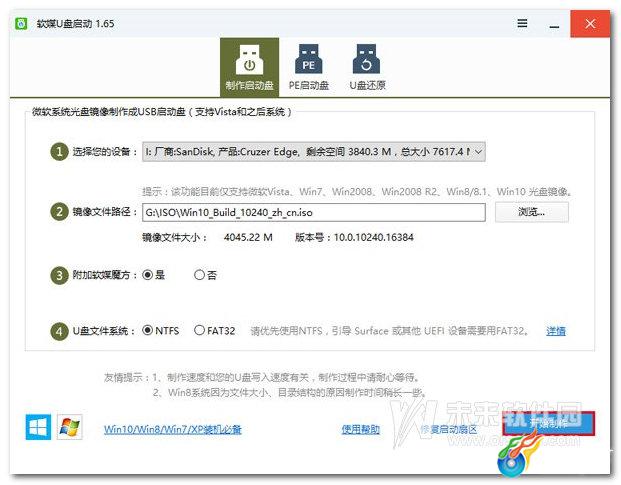Open the 详情 details link
The image size is (621, 485).
556,331
